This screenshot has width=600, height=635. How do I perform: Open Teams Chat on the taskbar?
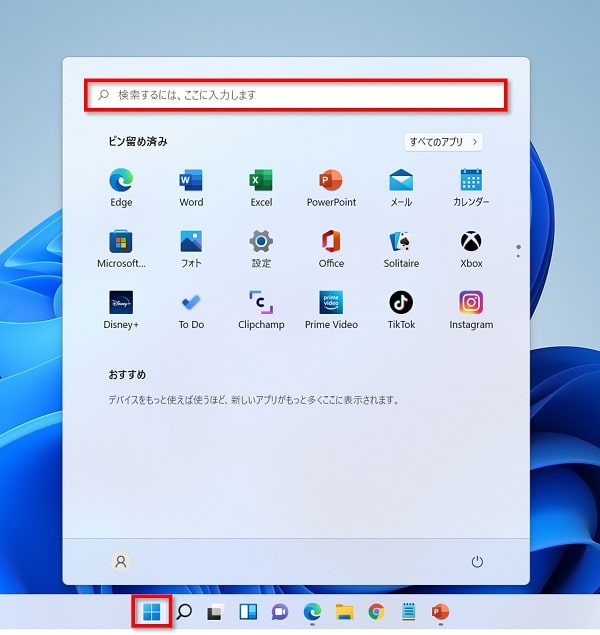coord(280,612)
